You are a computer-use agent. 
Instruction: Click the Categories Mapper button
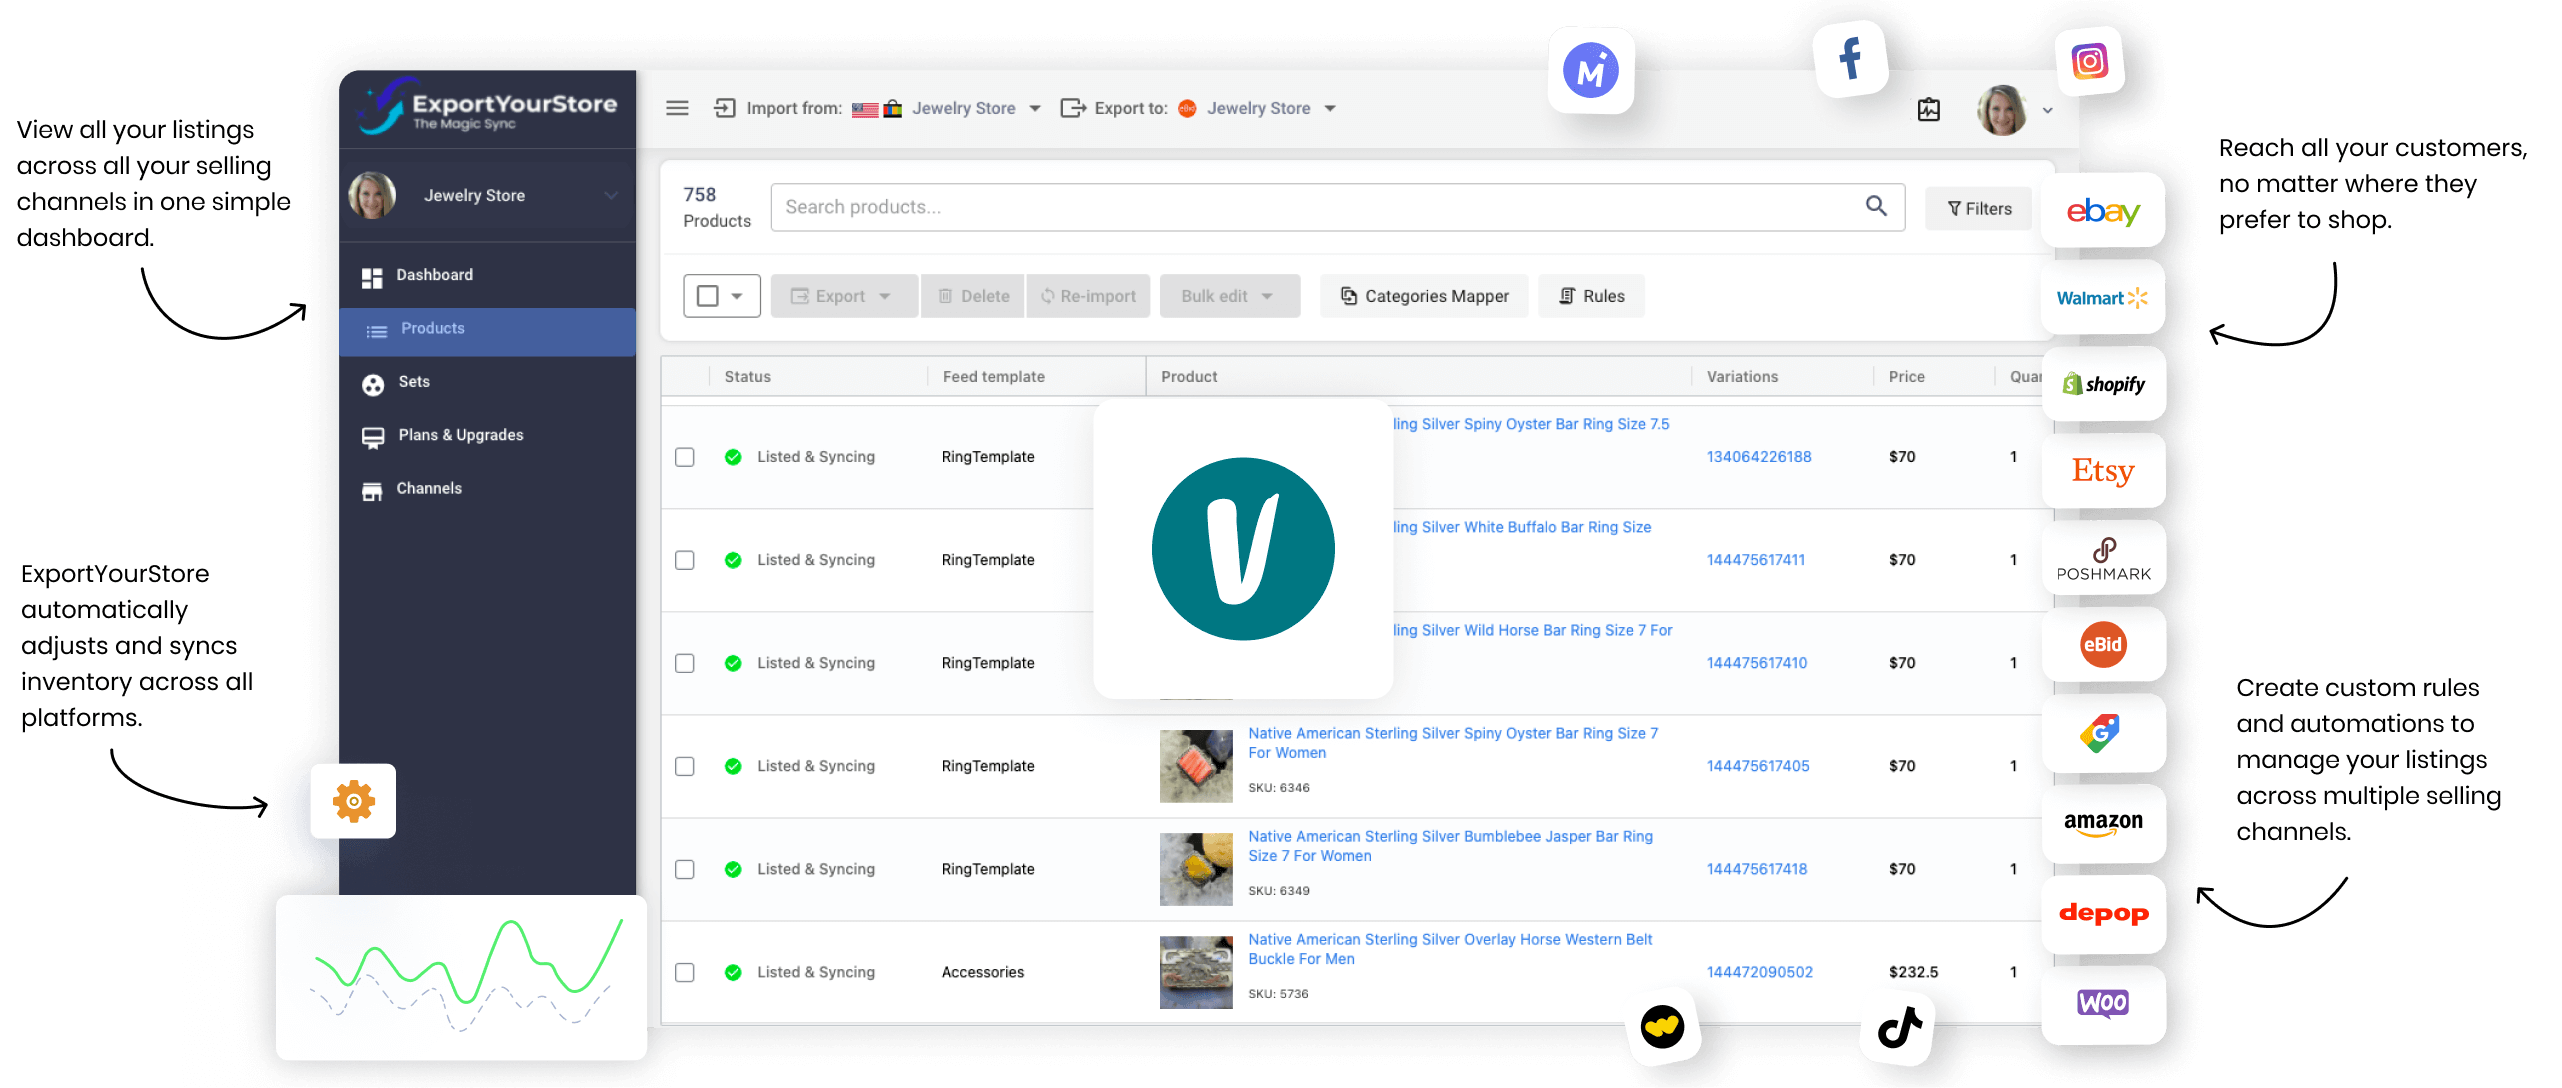1424,296
